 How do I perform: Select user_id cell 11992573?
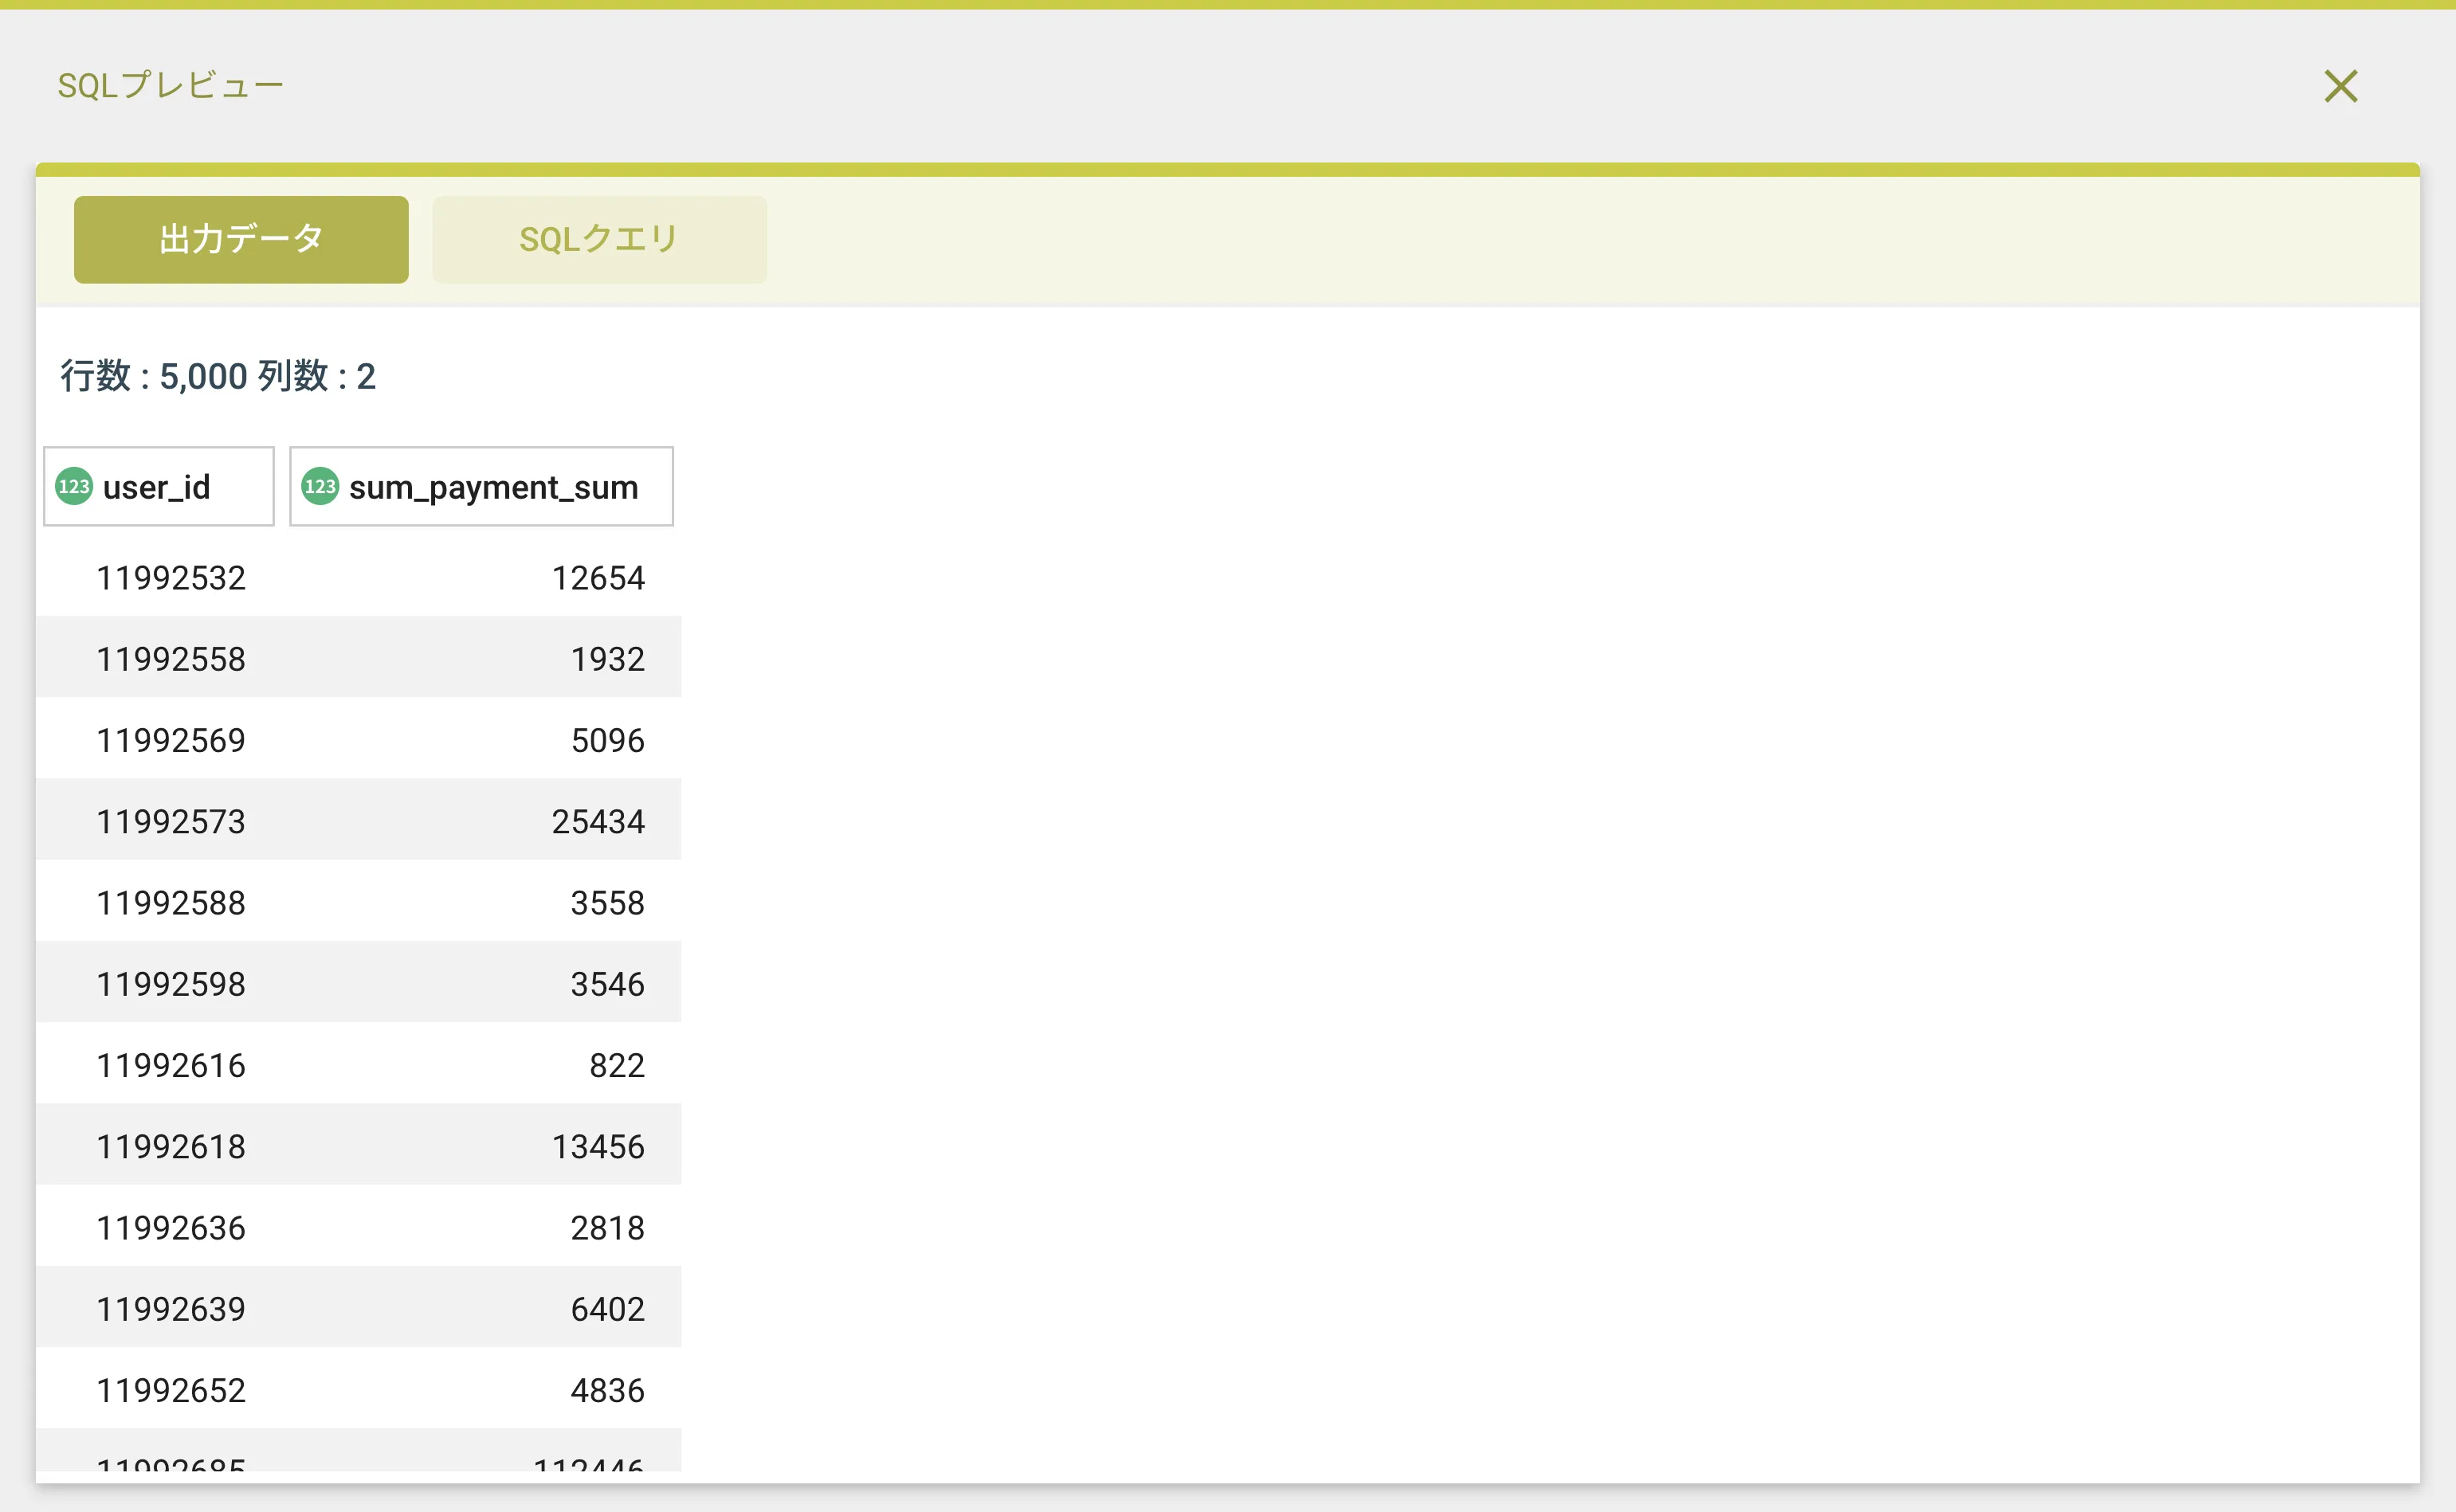[171, 821]
